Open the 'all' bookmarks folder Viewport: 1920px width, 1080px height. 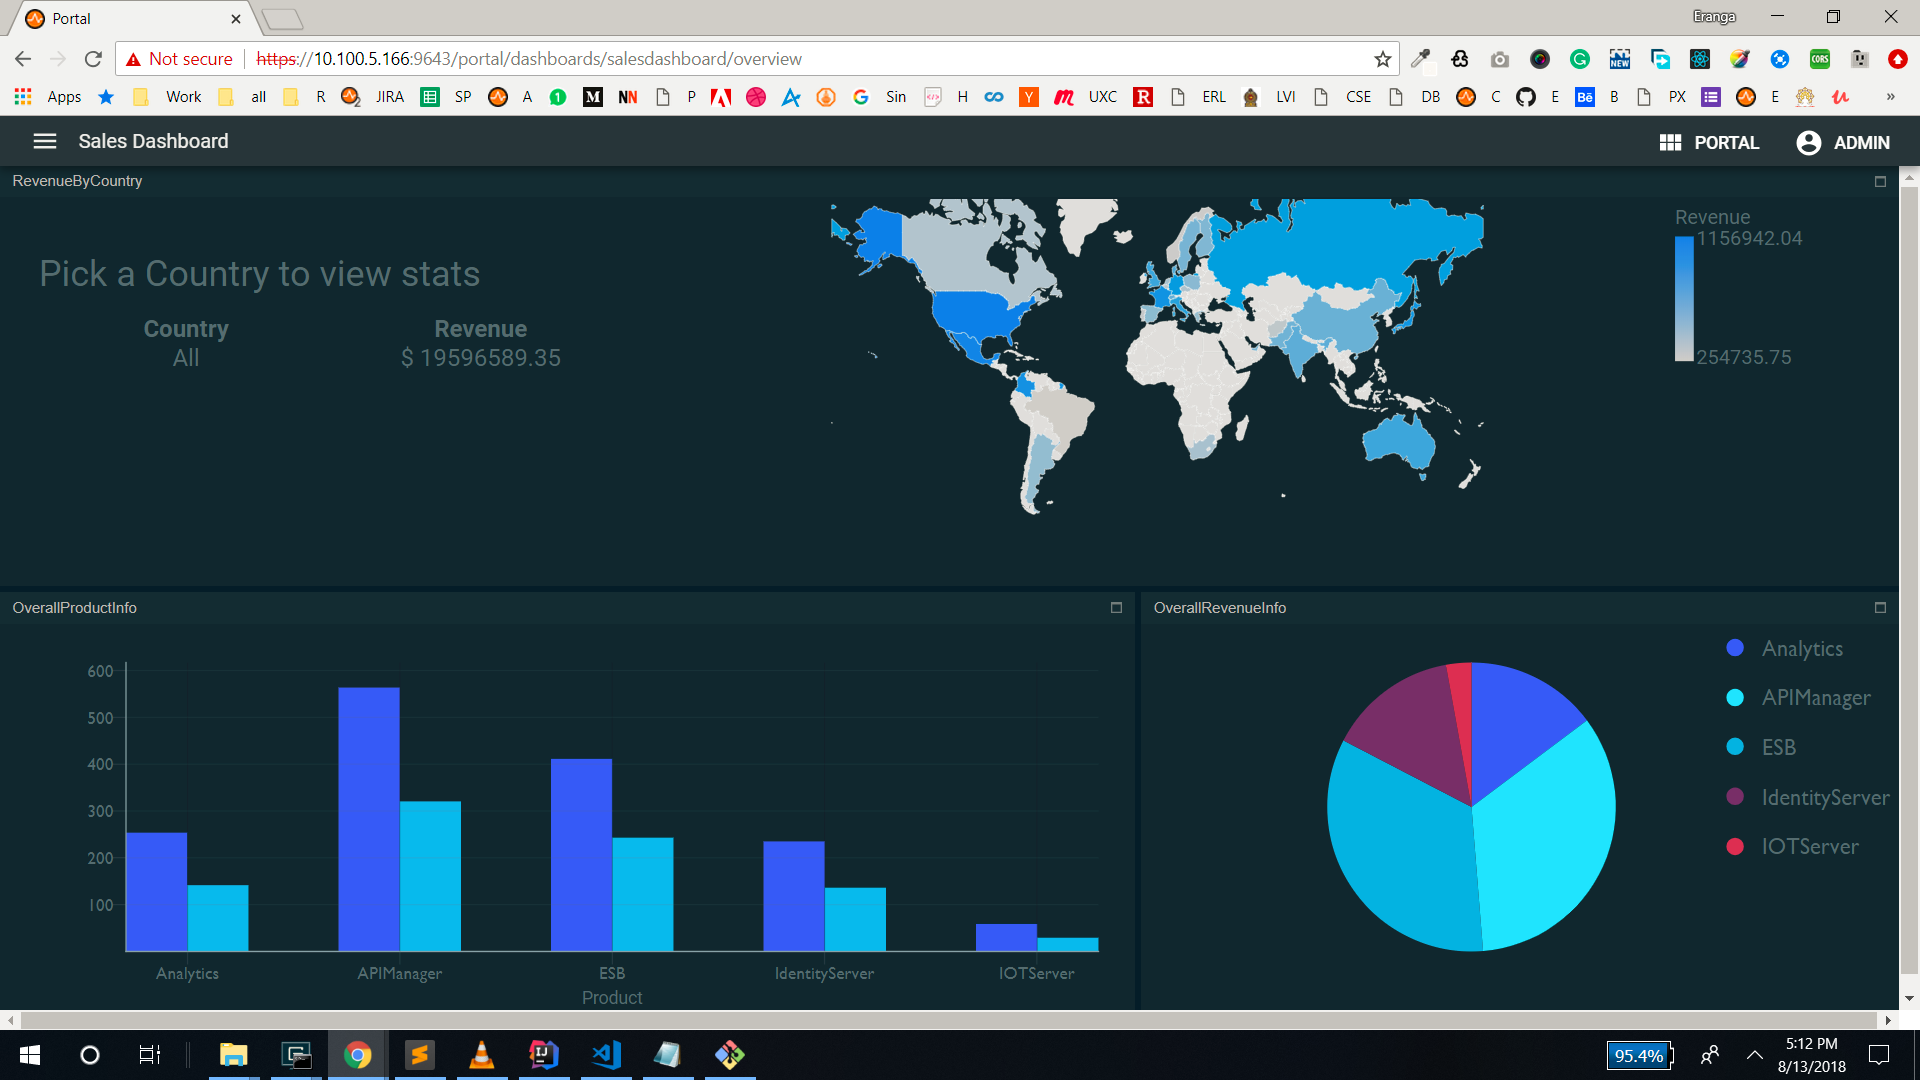pyautogui.click(x=243, y=97)
